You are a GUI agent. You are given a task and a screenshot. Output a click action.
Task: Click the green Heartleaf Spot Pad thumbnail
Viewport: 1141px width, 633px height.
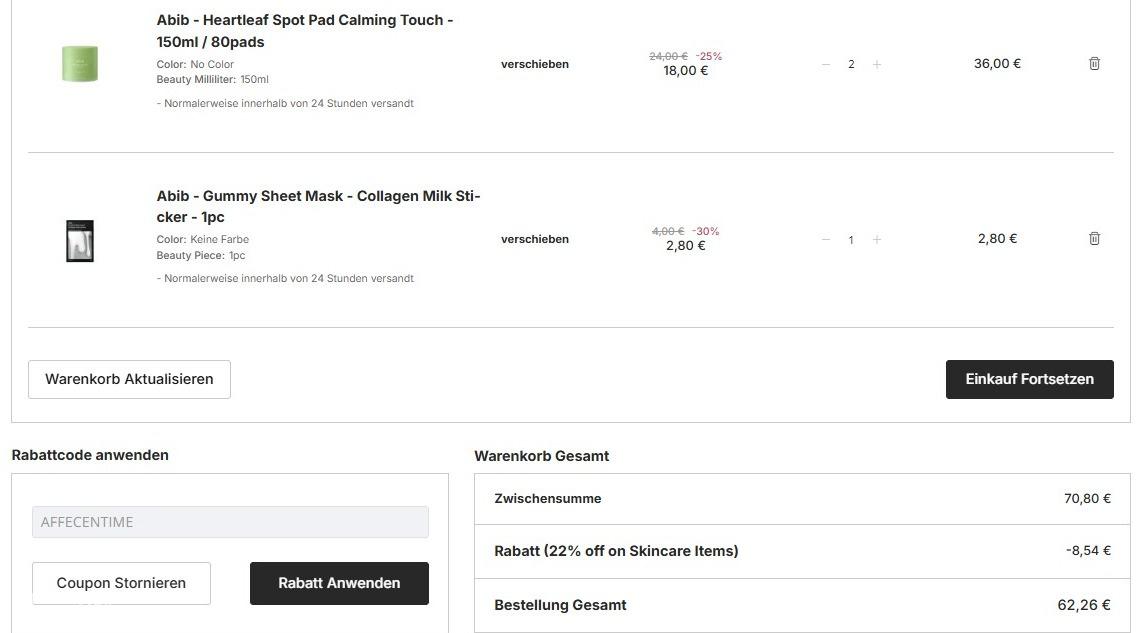point(80,64)
